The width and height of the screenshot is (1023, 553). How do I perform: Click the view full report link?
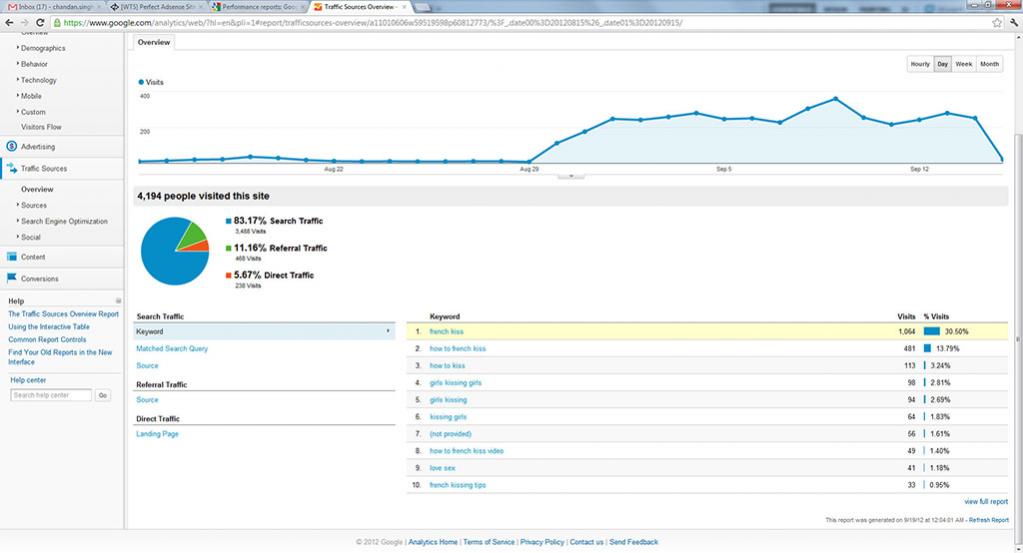tap(986, 501)
